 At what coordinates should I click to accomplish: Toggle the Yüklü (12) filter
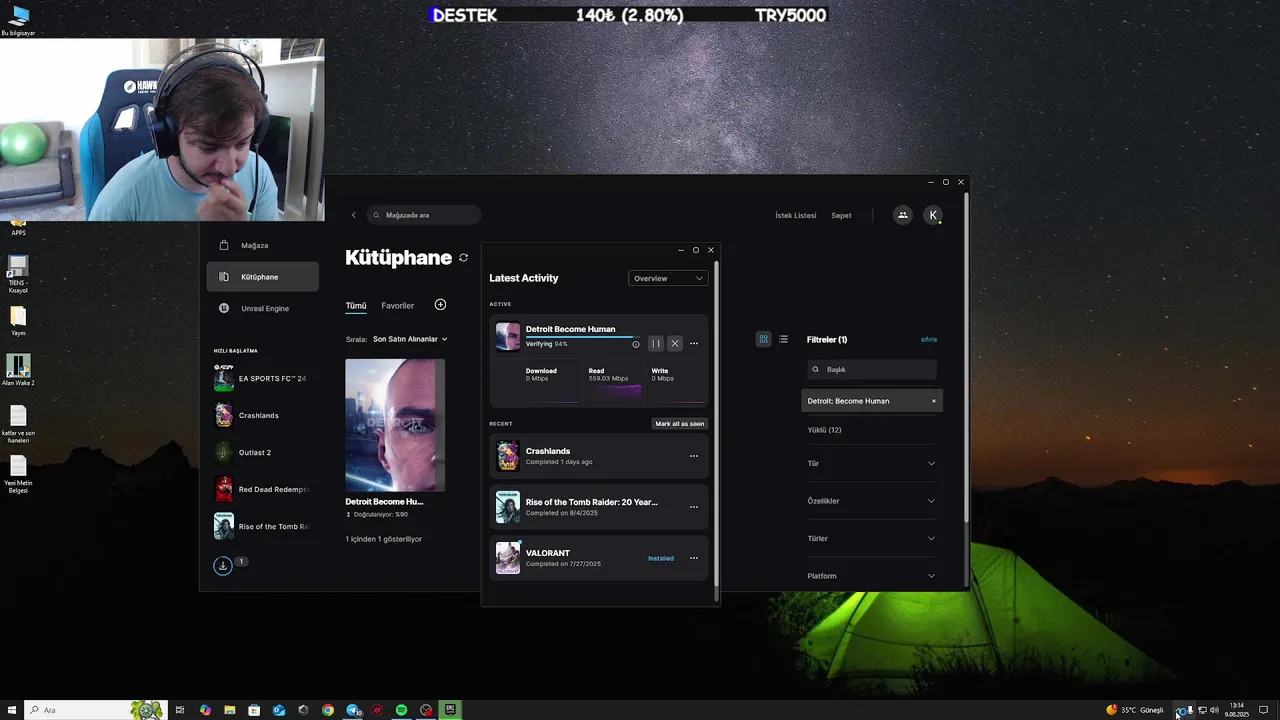824,430
